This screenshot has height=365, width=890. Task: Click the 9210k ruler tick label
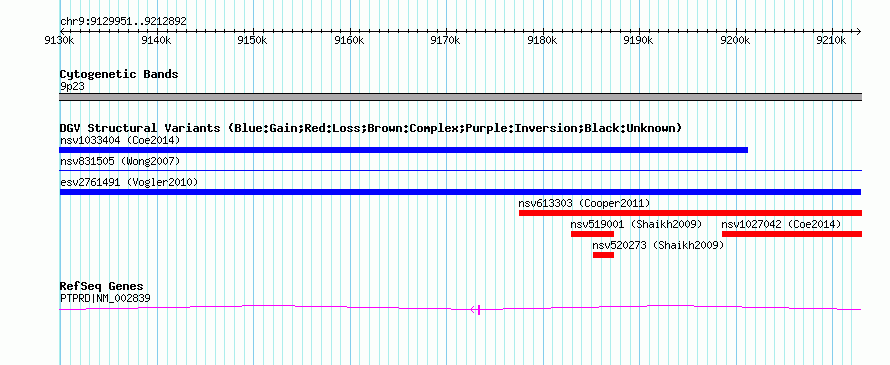pyautogui.click(x=833, y=41)
